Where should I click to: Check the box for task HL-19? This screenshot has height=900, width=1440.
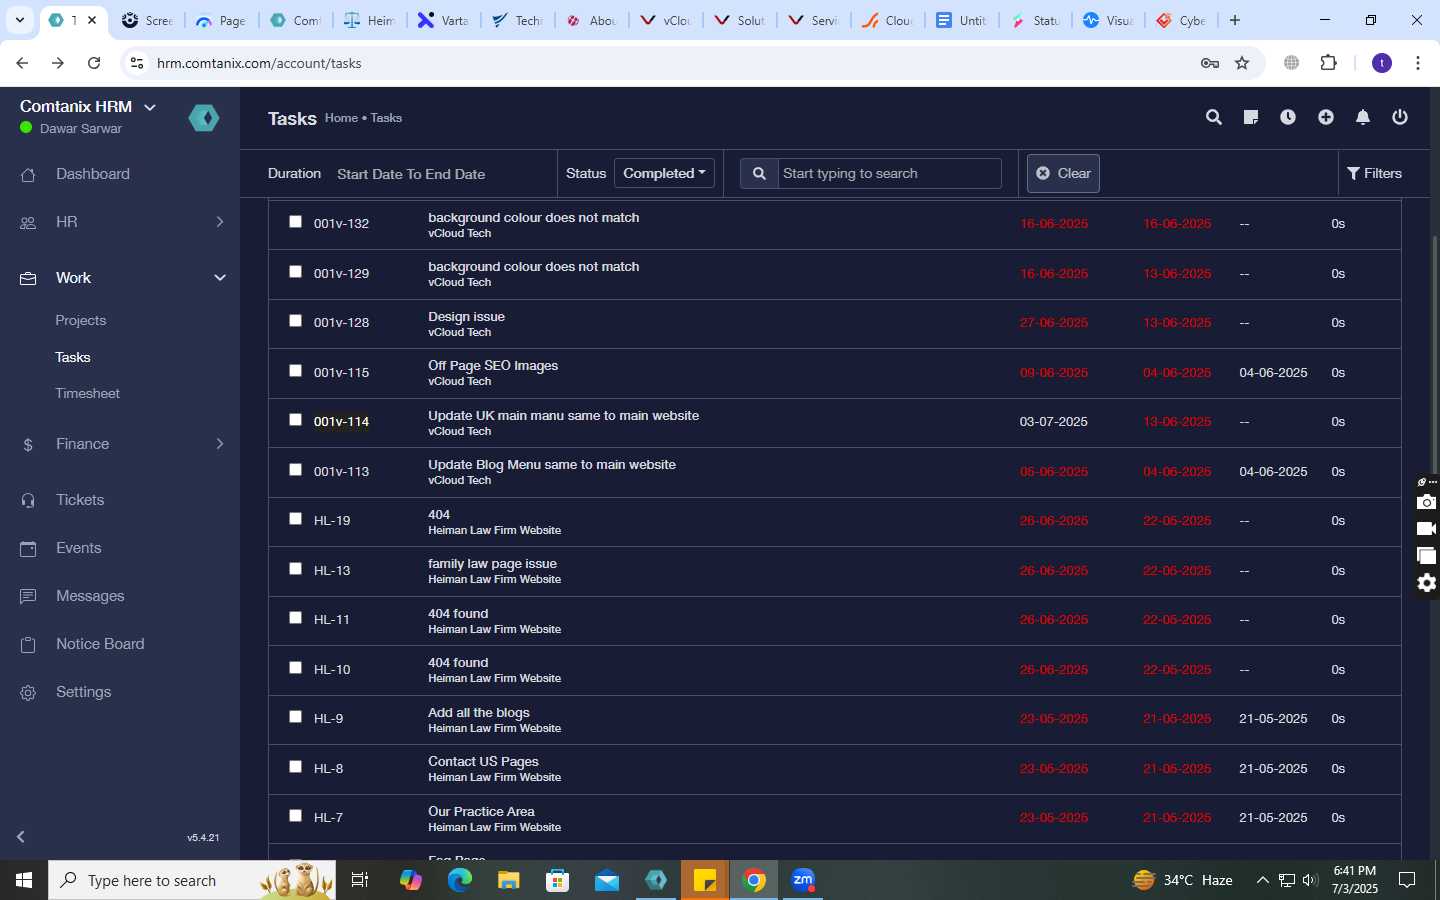[295, 519]
